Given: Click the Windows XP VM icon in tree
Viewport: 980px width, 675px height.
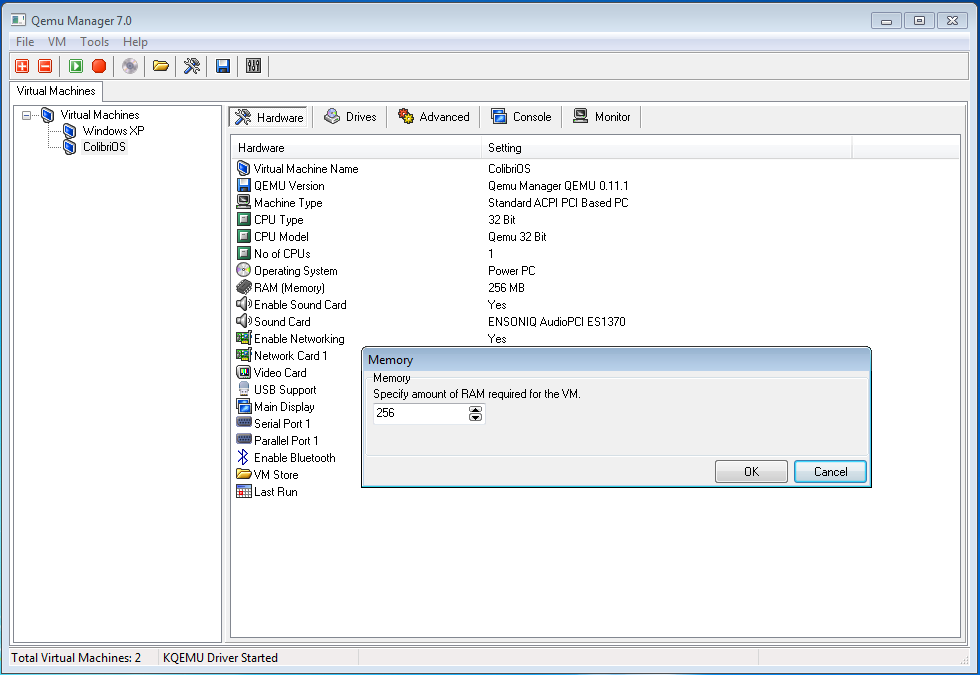Looking at the screenshot, I should (70, 131).
